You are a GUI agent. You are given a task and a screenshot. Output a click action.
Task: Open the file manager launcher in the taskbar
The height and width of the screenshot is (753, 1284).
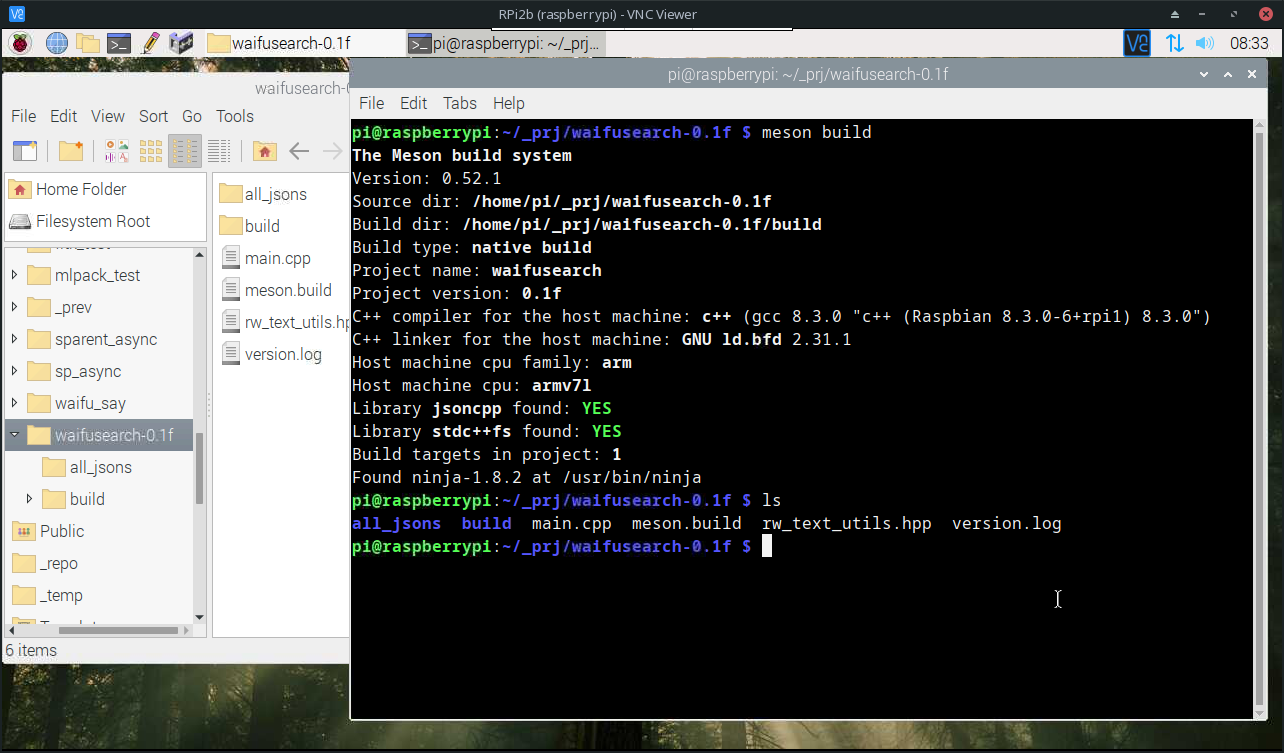[88, 43]
